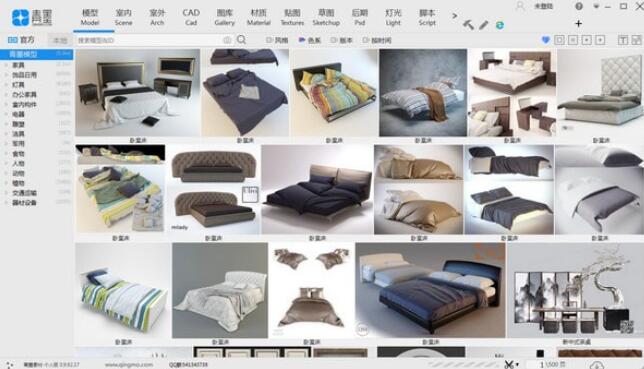Open the title bar dropdown triangle menu

[x=596, y=7]
